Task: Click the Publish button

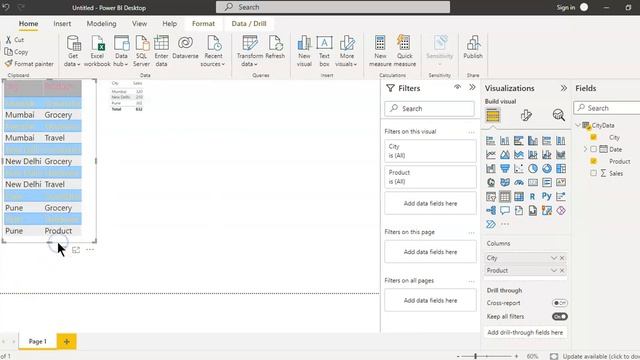Action: click(473, 47)
